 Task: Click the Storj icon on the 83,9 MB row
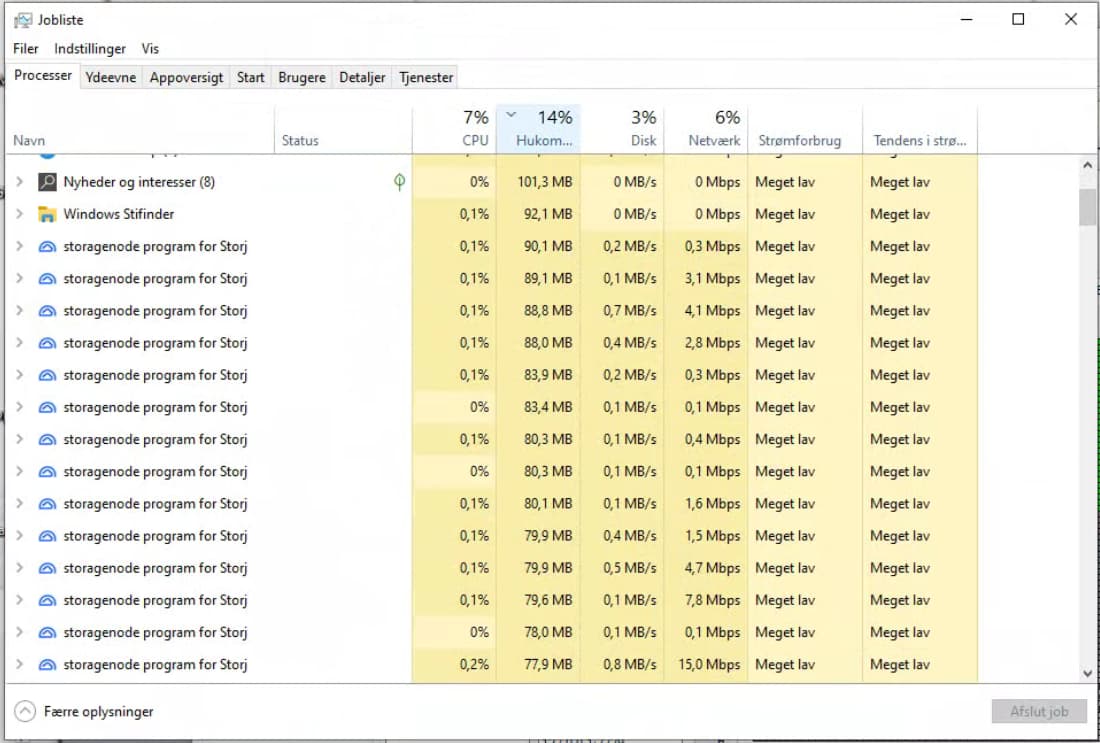[47, 375]
